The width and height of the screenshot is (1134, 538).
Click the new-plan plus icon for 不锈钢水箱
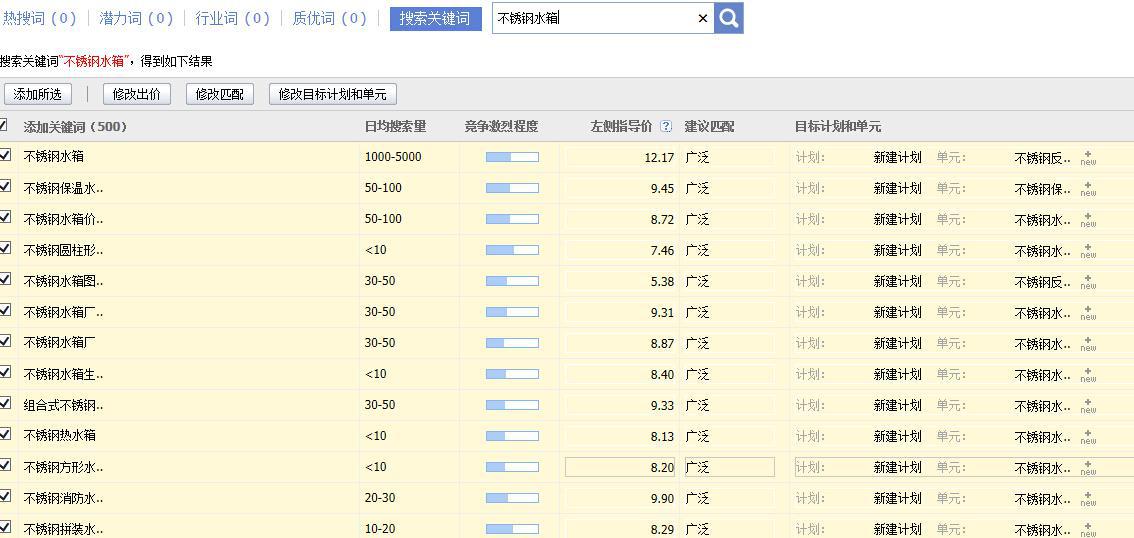click(1088, 158)
